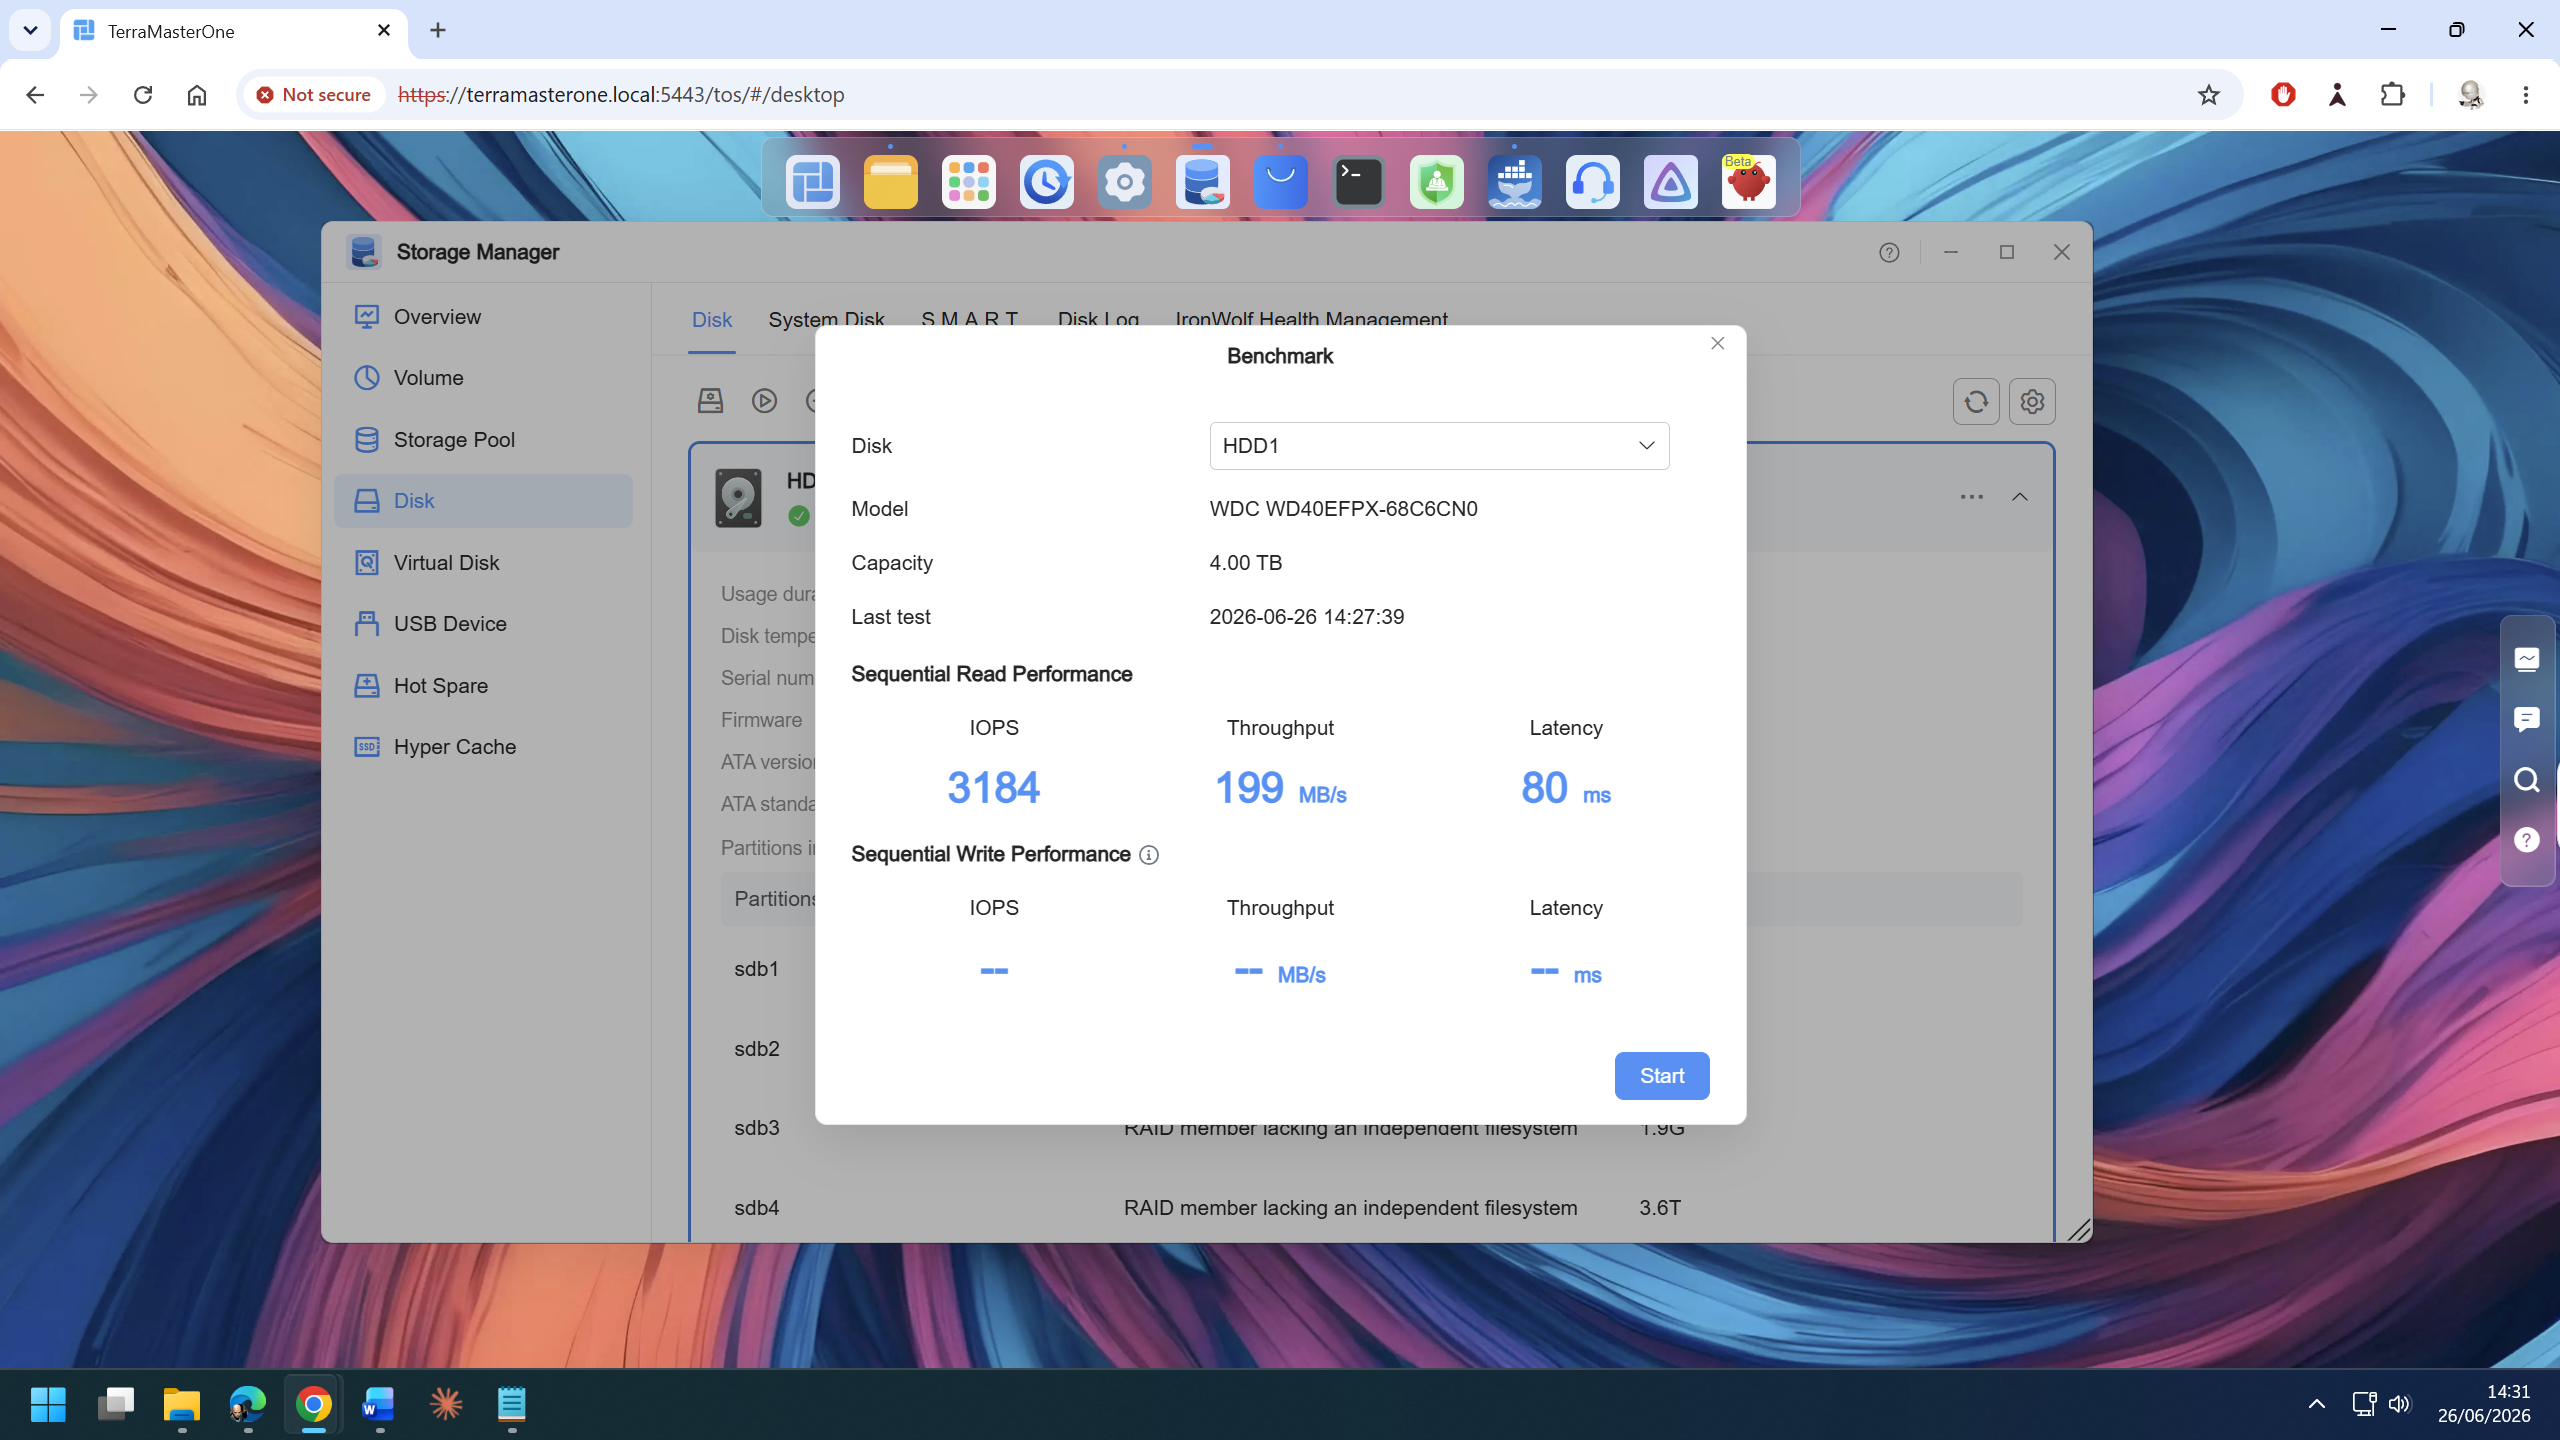Open the red Beta app dock icon
Viewport: 2560px width, 1440px height.
(x=1748, y=182)
